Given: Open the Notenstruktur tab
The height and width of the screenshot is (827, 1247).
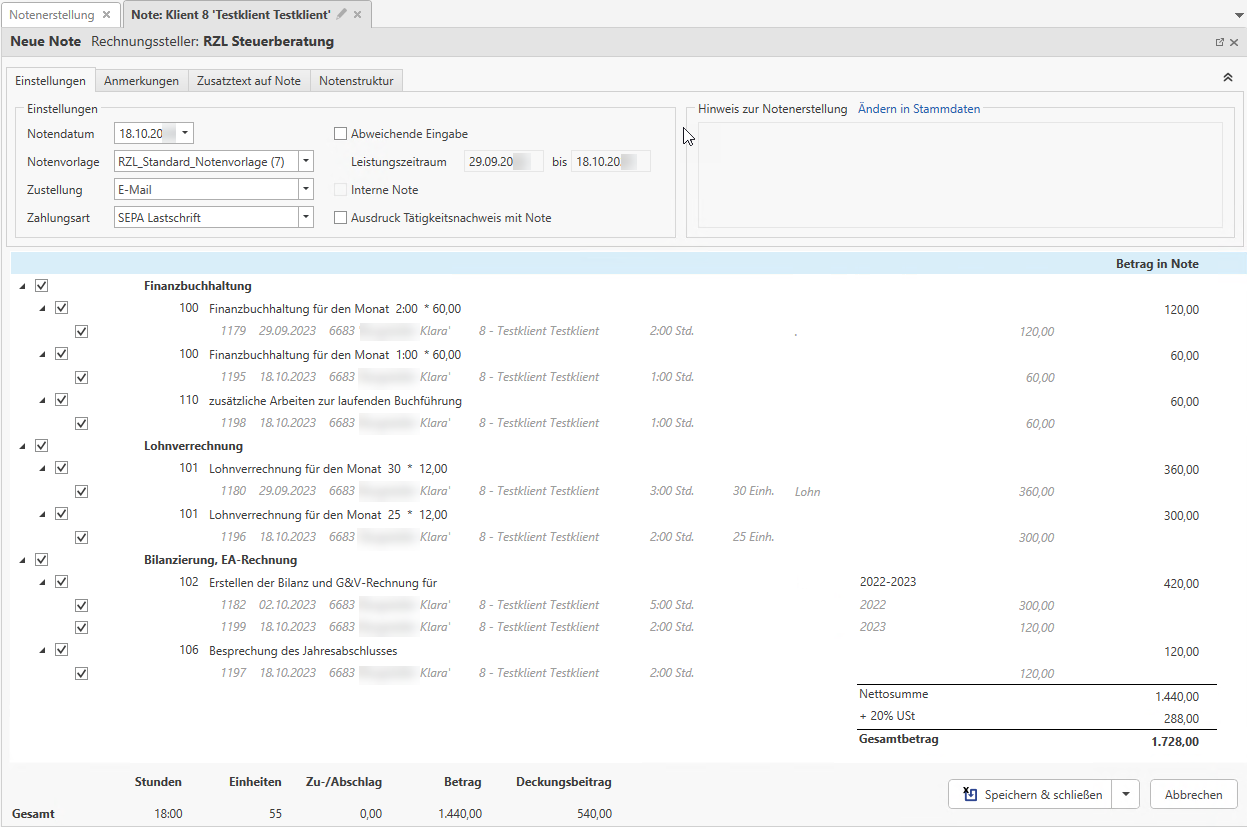Looking at the screenshot, I should 356,81.
